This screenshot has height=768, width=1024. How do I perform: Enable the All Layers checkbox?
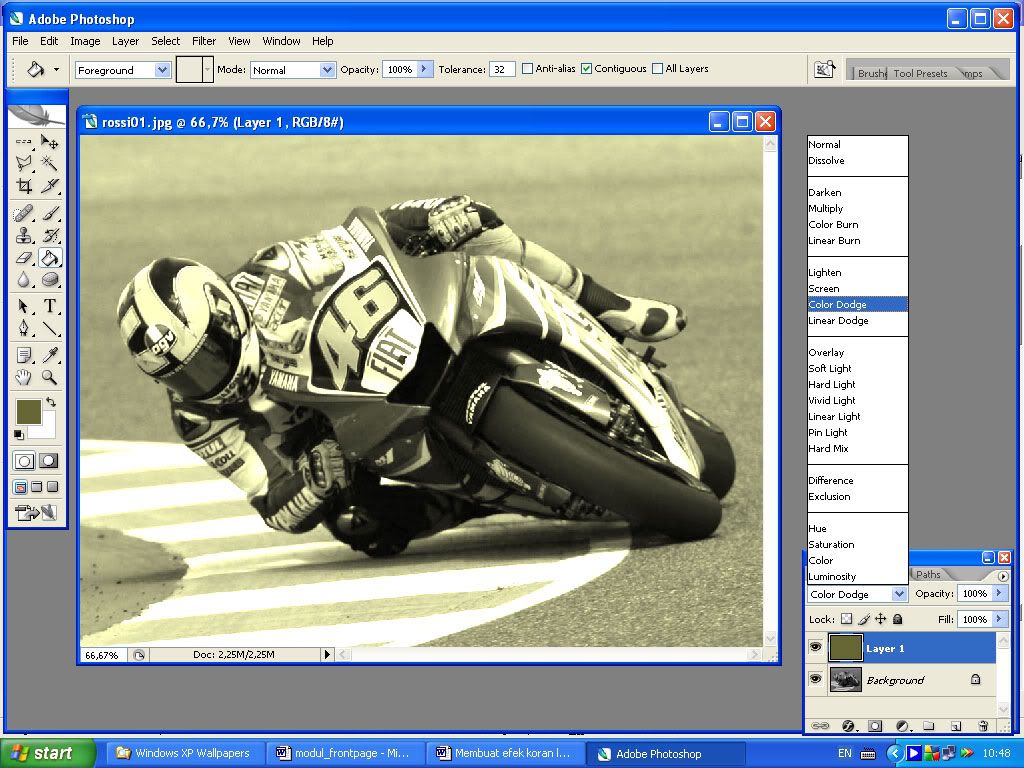tap(658, 69)
